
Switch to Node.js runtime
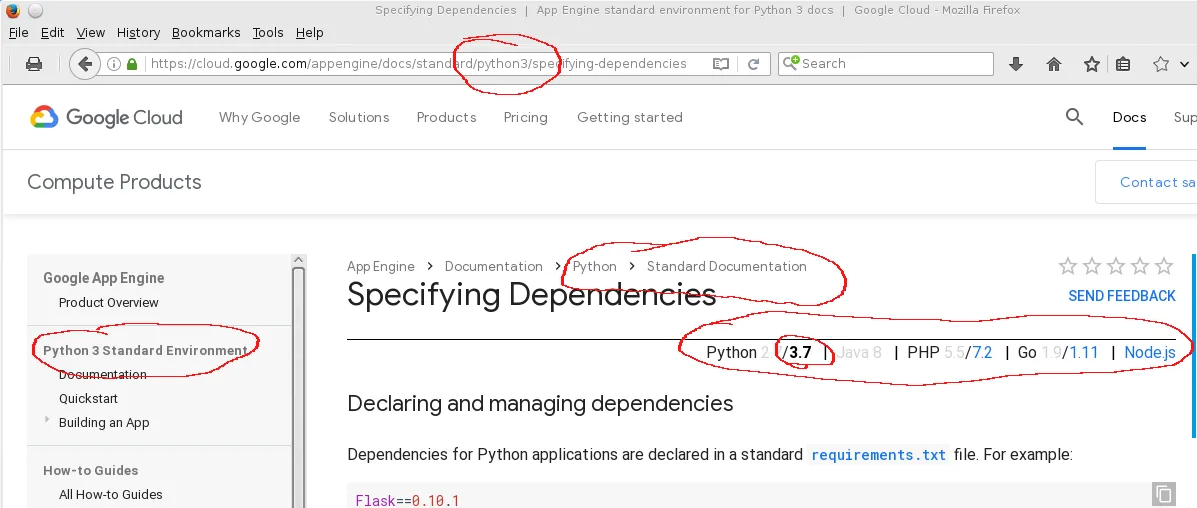pyautogui.click(x=1150, y=352)
